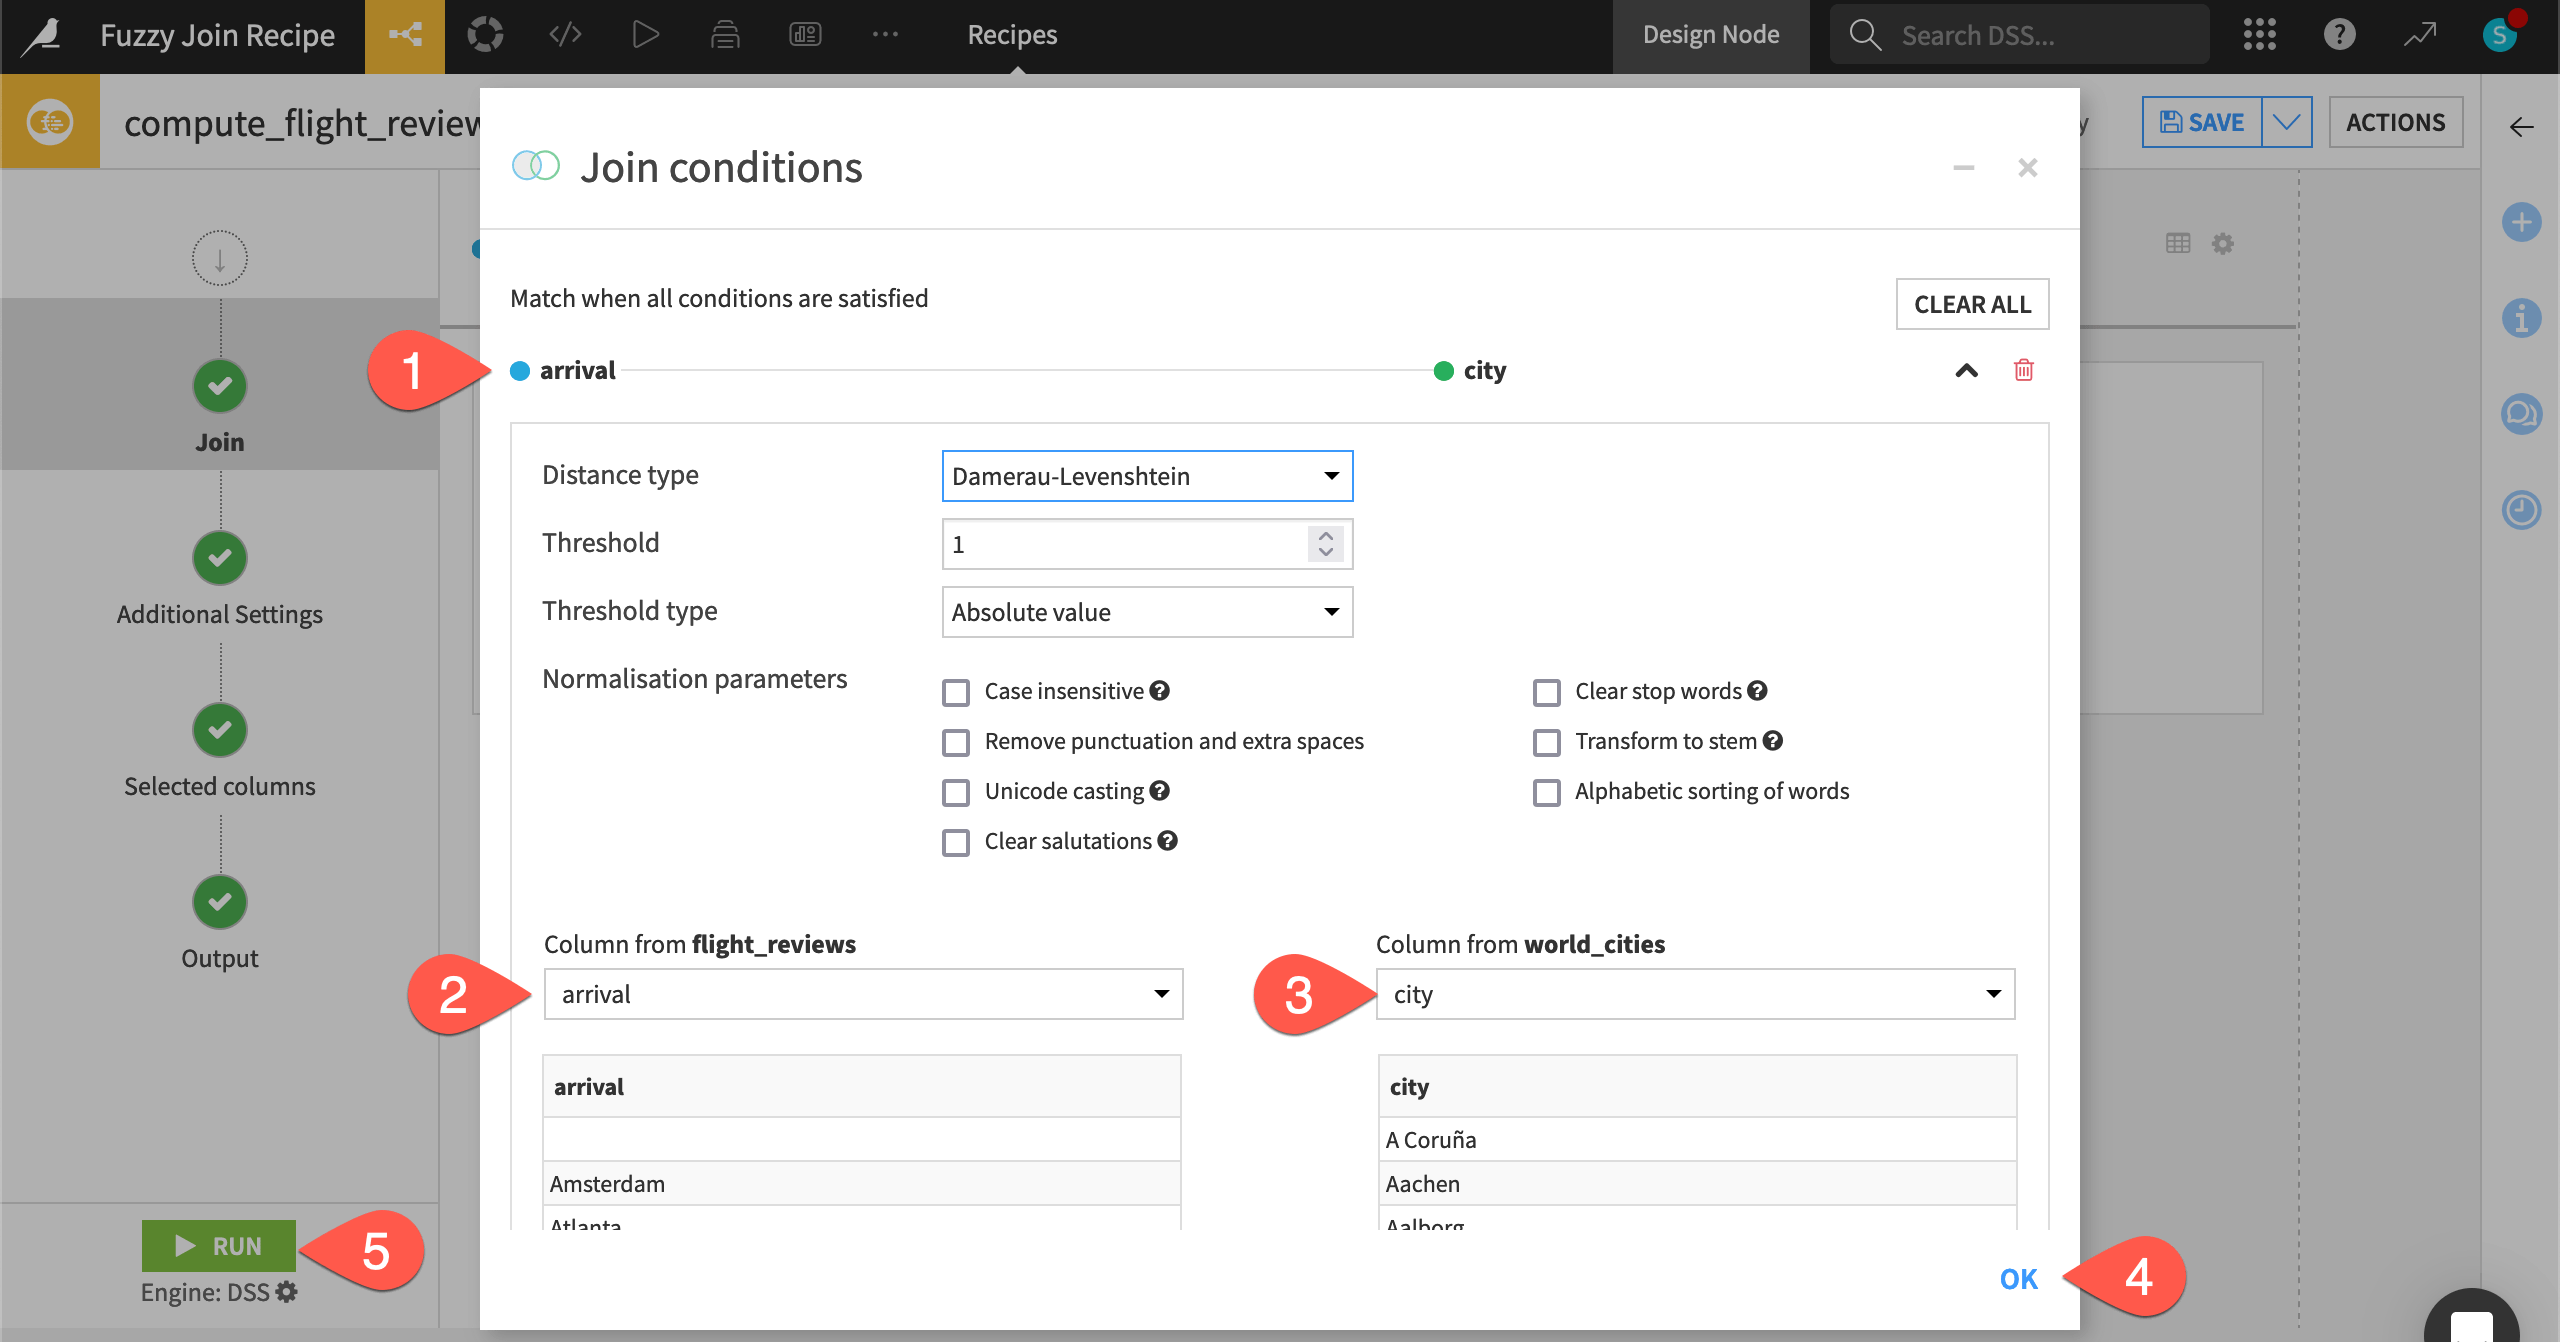Open the Distance type dropdown
This screenshot has width=2560, height=1342.
pos(1147,476)
